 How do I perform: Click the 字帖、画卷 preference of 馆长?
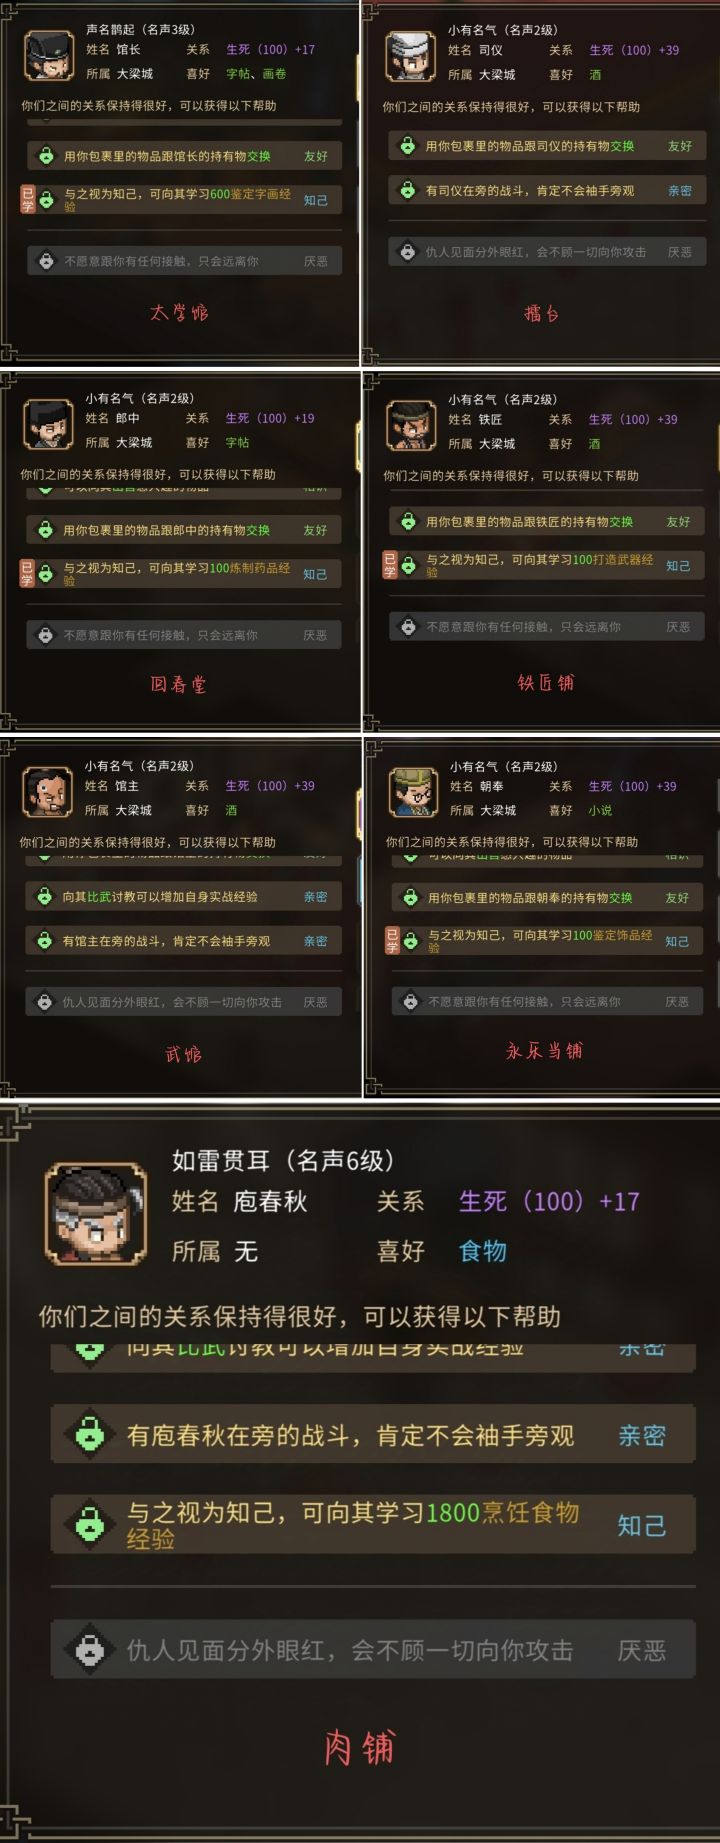256,74
